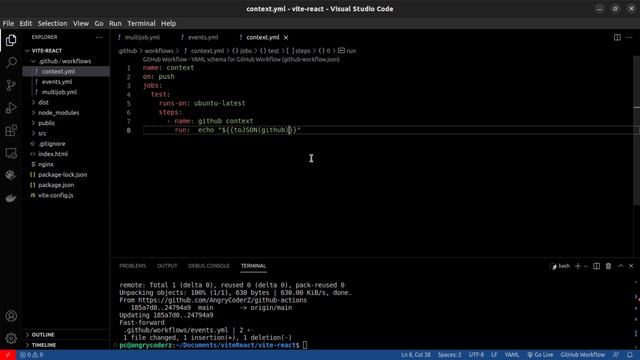Split the terminal panel

[x=596, y=266]
